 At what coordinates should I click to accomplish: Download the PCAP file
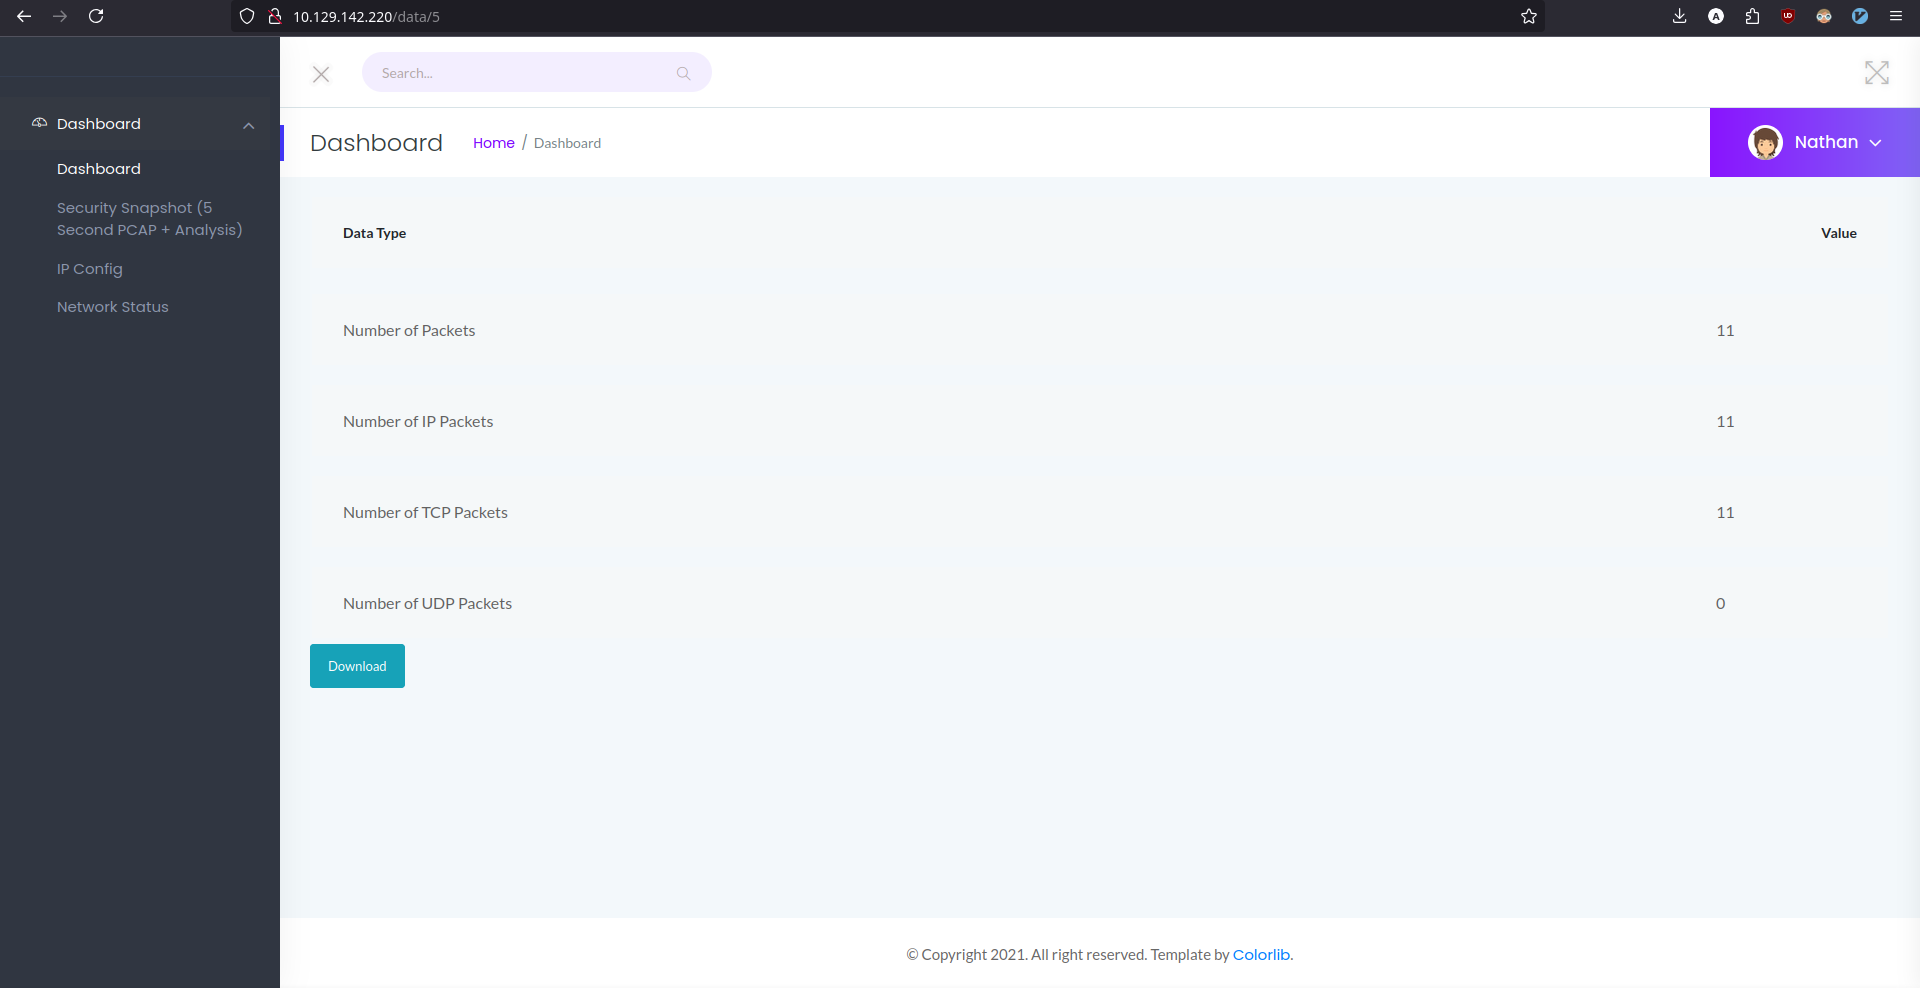[x=357, y=666]
